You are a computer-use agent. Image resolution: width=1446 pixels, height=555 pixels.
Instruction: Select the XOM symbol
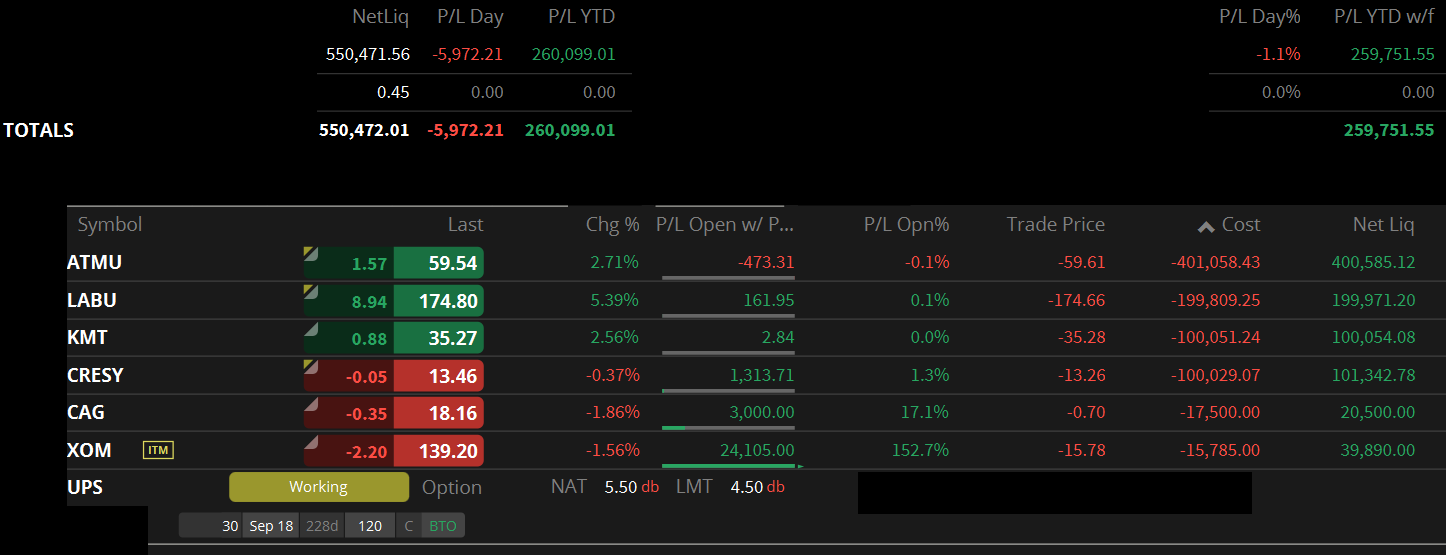tap(89, 450)
